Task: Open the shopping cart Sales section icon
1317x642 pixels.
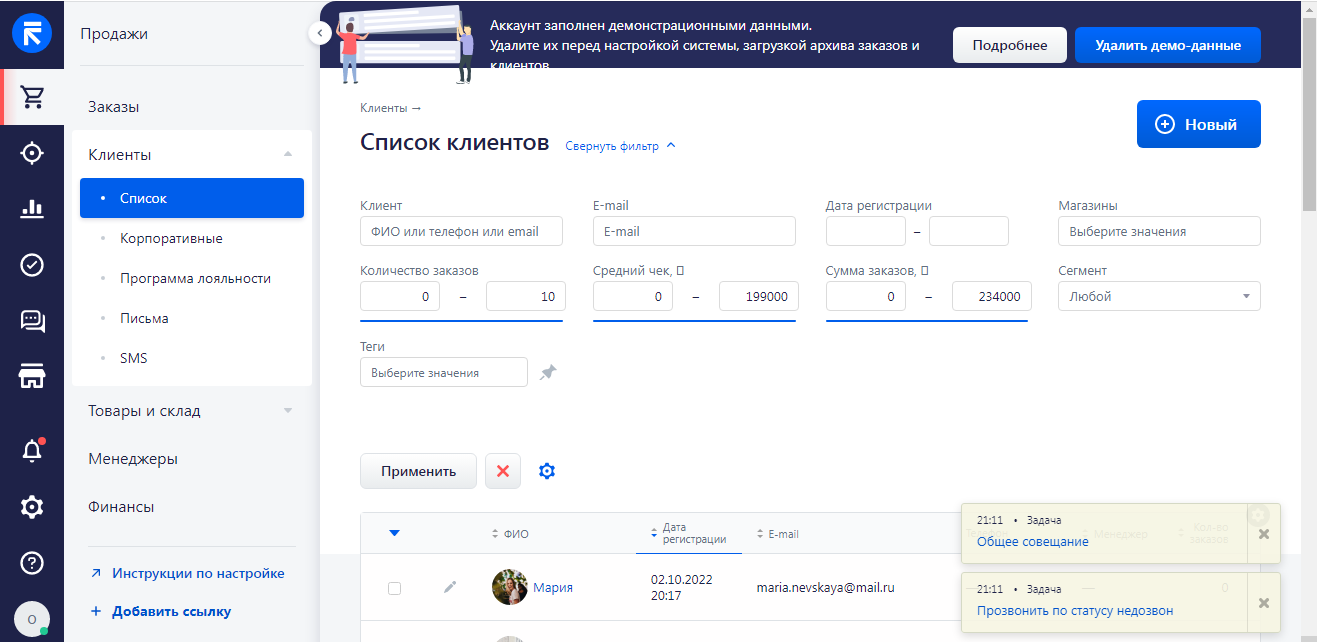Action: coord(32,97)
